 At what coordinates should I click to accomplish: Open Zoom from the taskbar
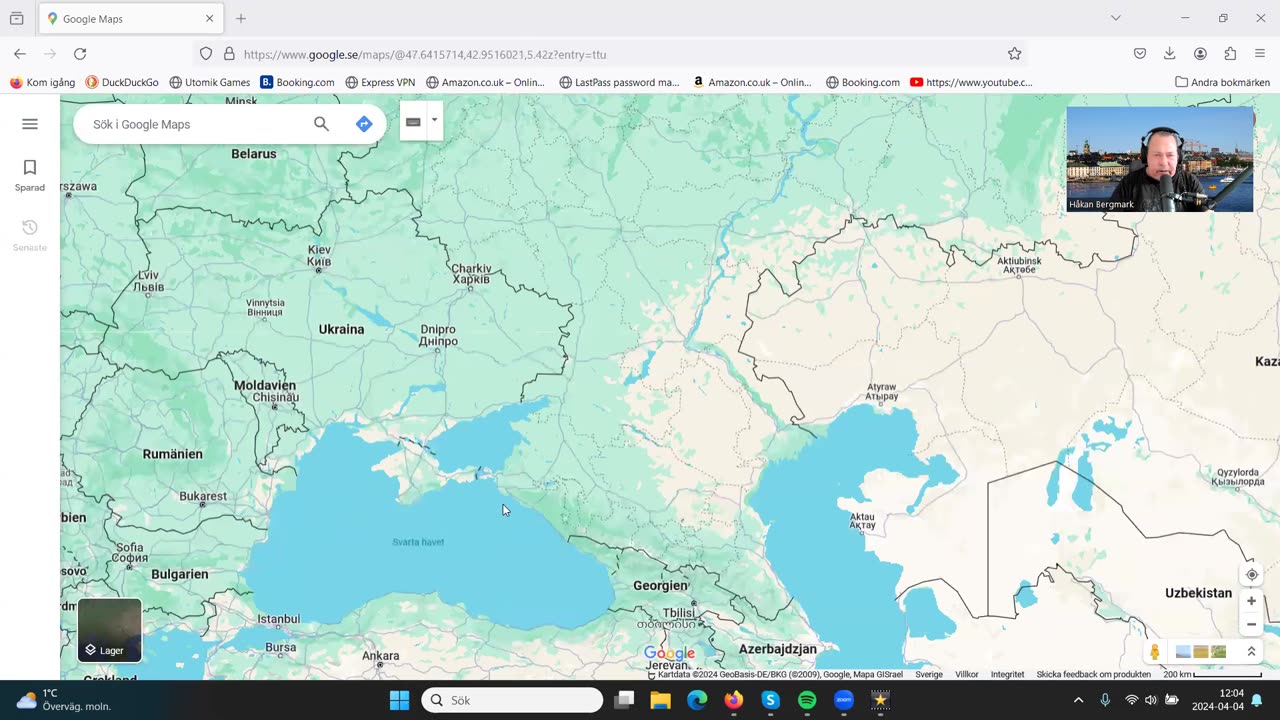point(844,700)
